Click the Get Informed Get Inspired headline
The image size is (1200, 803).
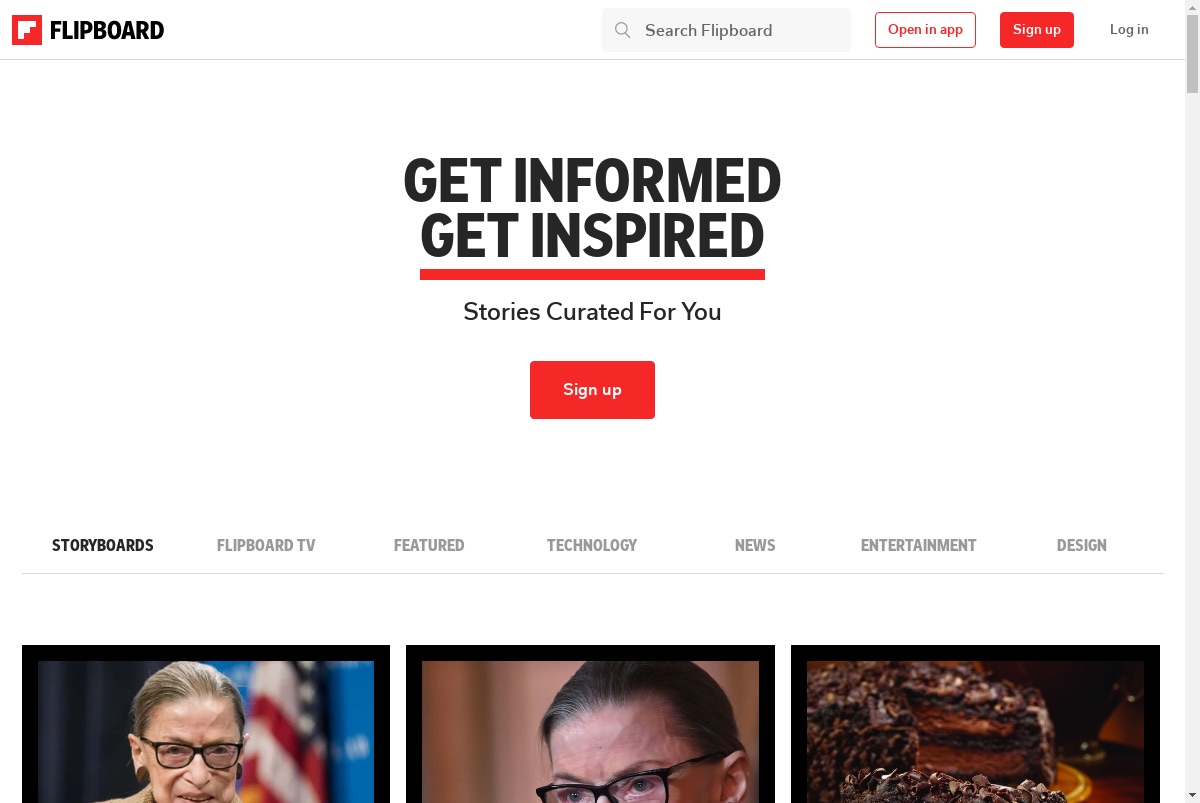point(592,208)
